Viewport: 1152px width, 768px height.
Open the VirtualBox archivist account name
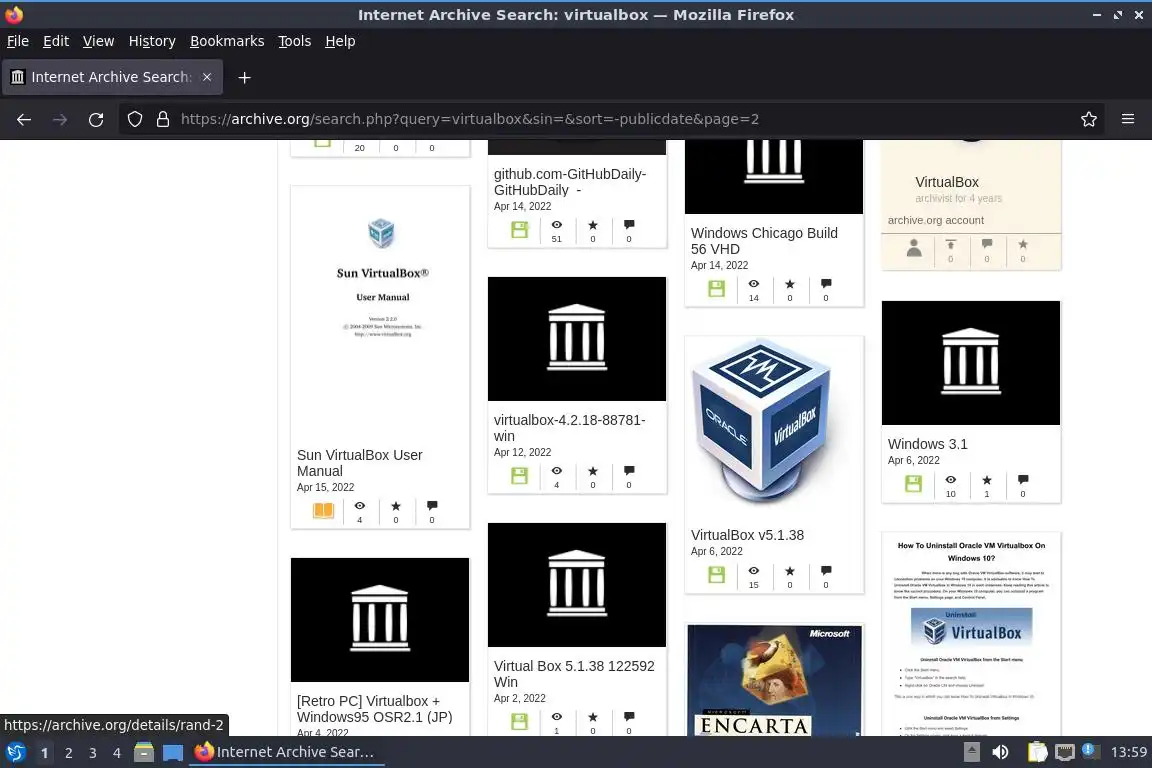click(946, 182)
